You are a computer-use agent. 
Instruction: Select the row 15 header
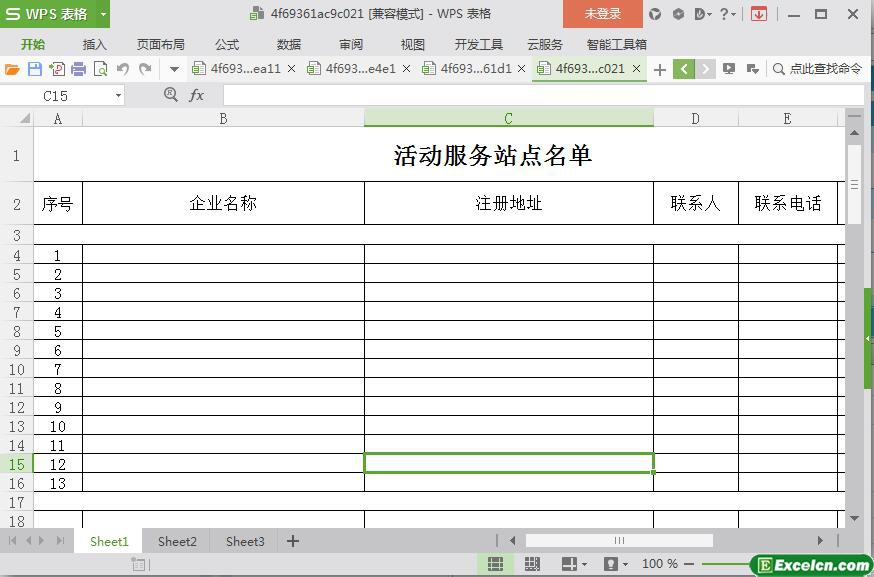point(17,464)
